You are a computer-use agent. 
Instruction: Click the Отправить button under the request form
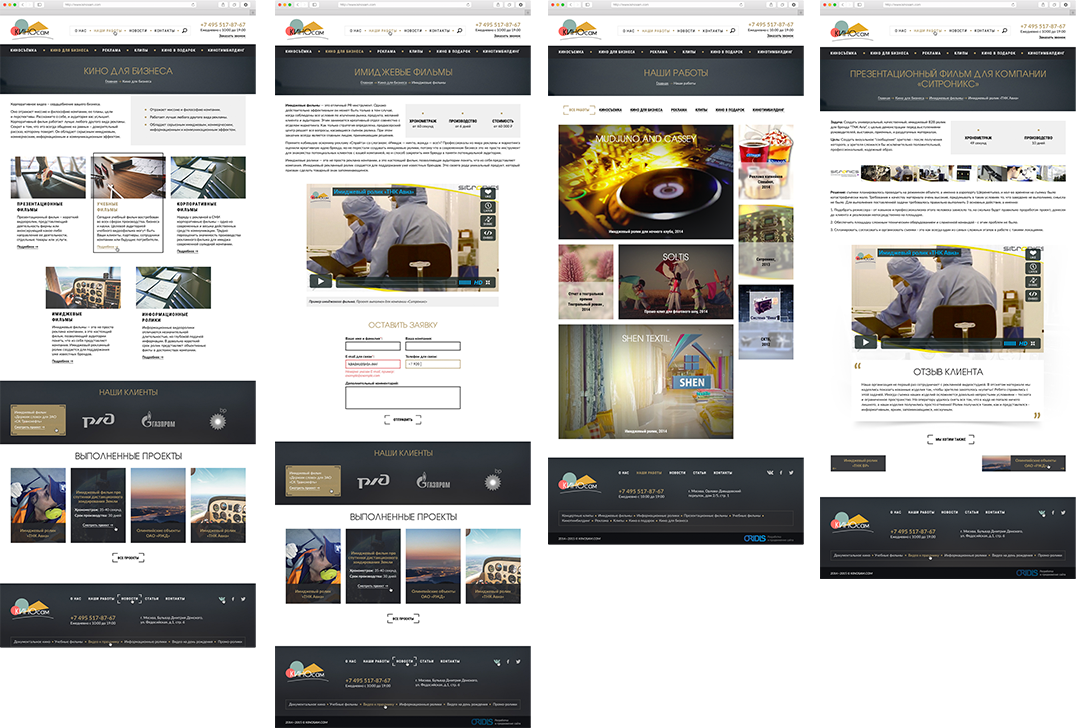403,419
